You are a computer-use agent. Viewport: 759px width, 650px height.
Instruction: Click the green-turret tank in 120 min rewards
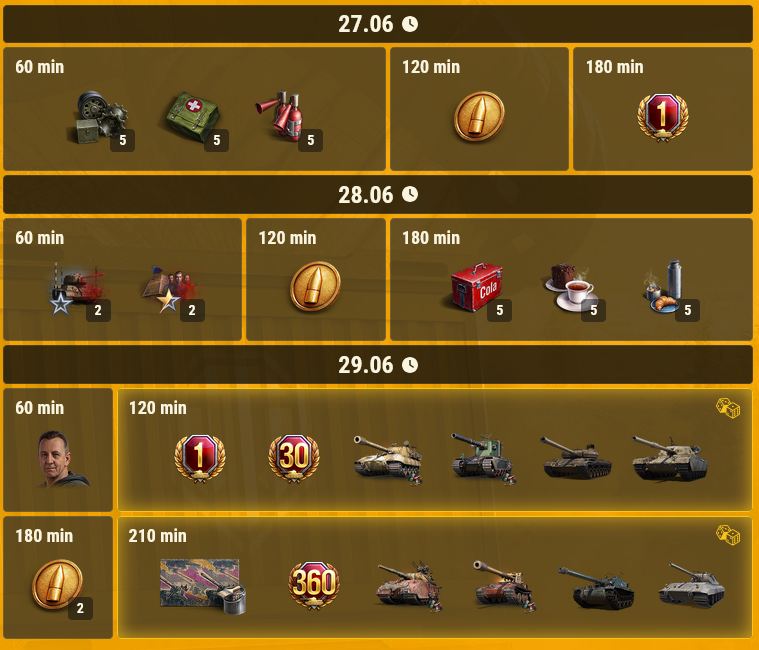pyautogui.click(x=483, y=458)
